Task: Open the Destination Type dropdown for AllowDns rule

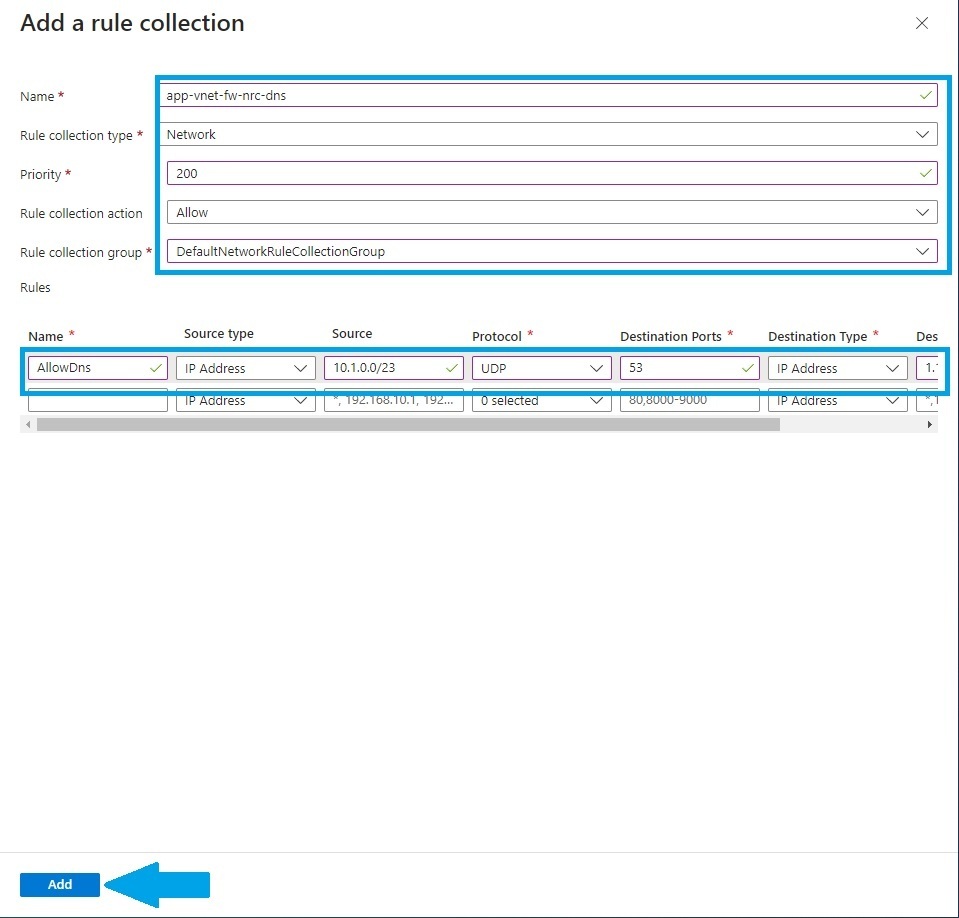Action: point(893,368)
